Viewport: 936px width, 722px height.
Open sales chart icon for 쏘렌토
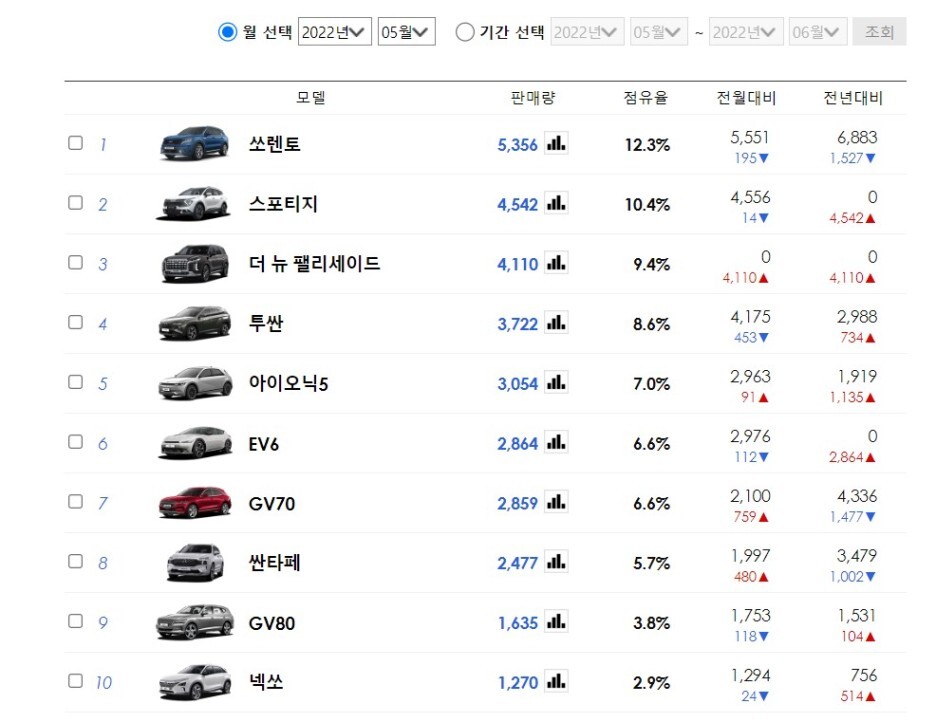[556, 143]
